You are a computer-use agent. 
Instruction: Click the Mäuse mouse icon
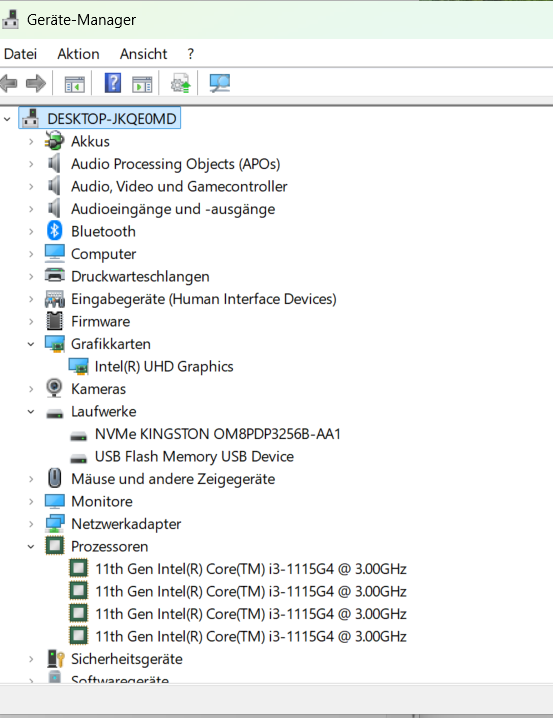click(54, 479)
